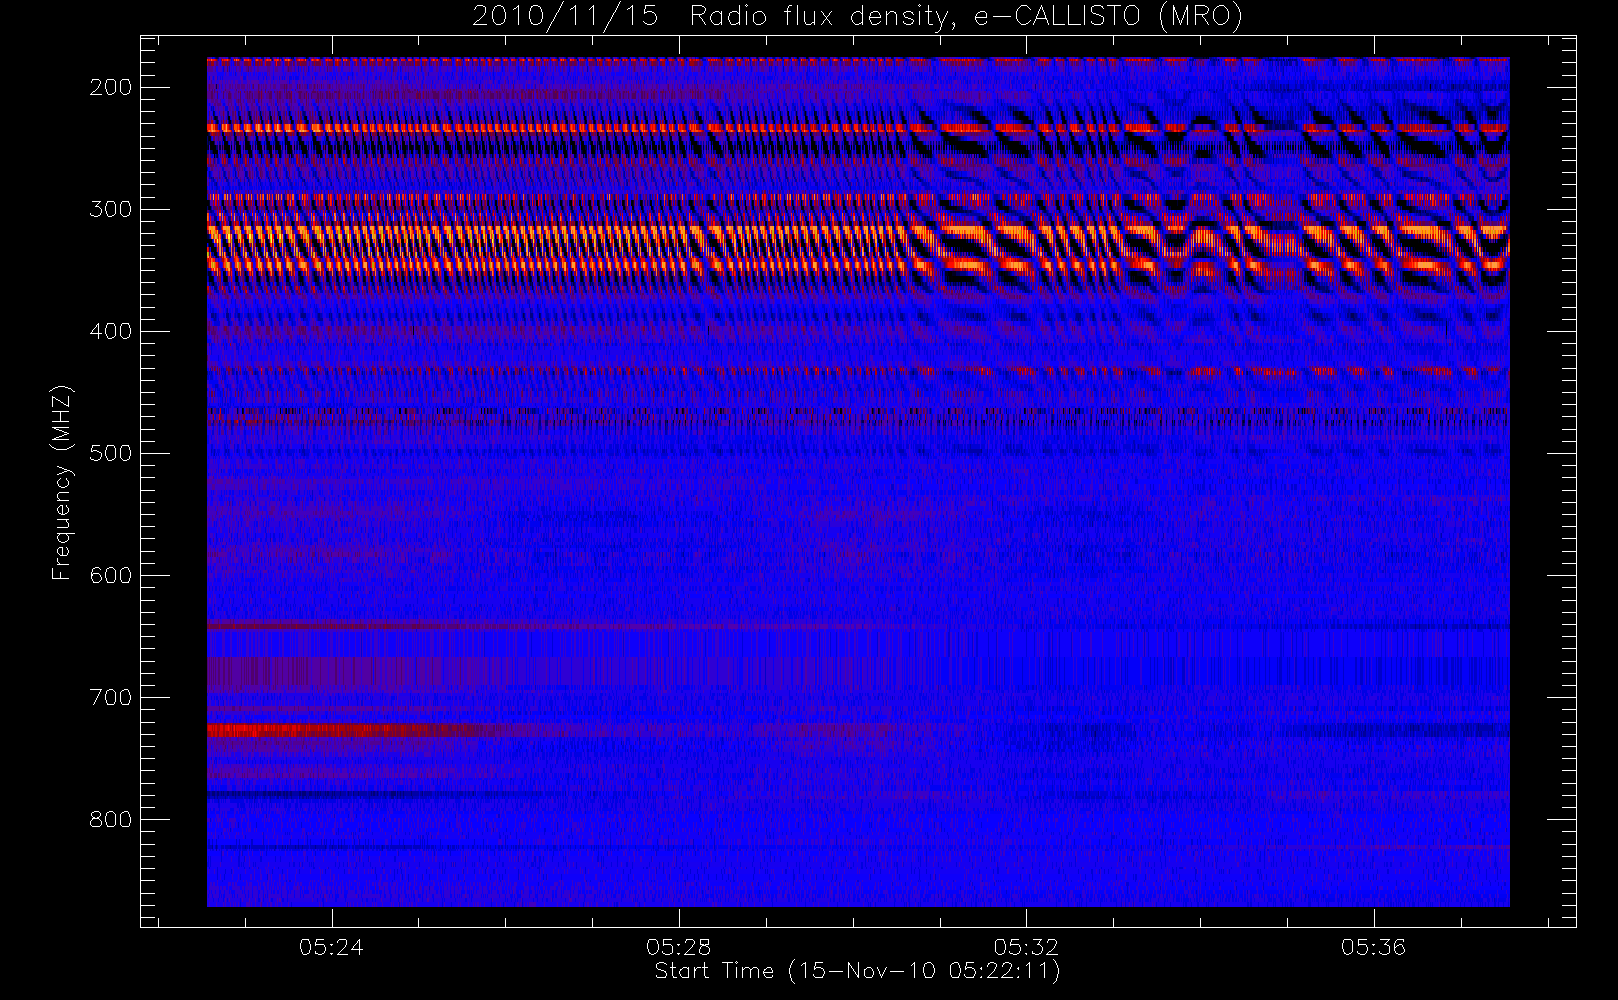Click the 200 frequency tick label
The image size is (1618, 1000).
point(110,87)
